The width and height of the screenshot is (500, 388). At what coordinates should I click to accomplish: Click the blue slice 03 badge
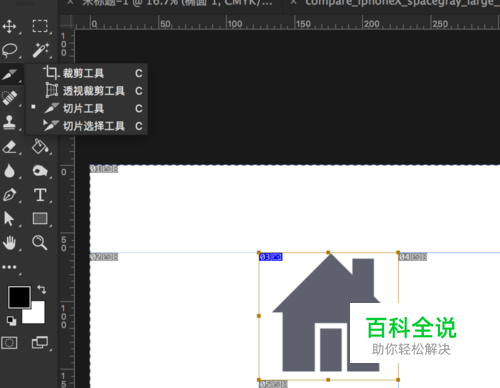pos(271,257)
